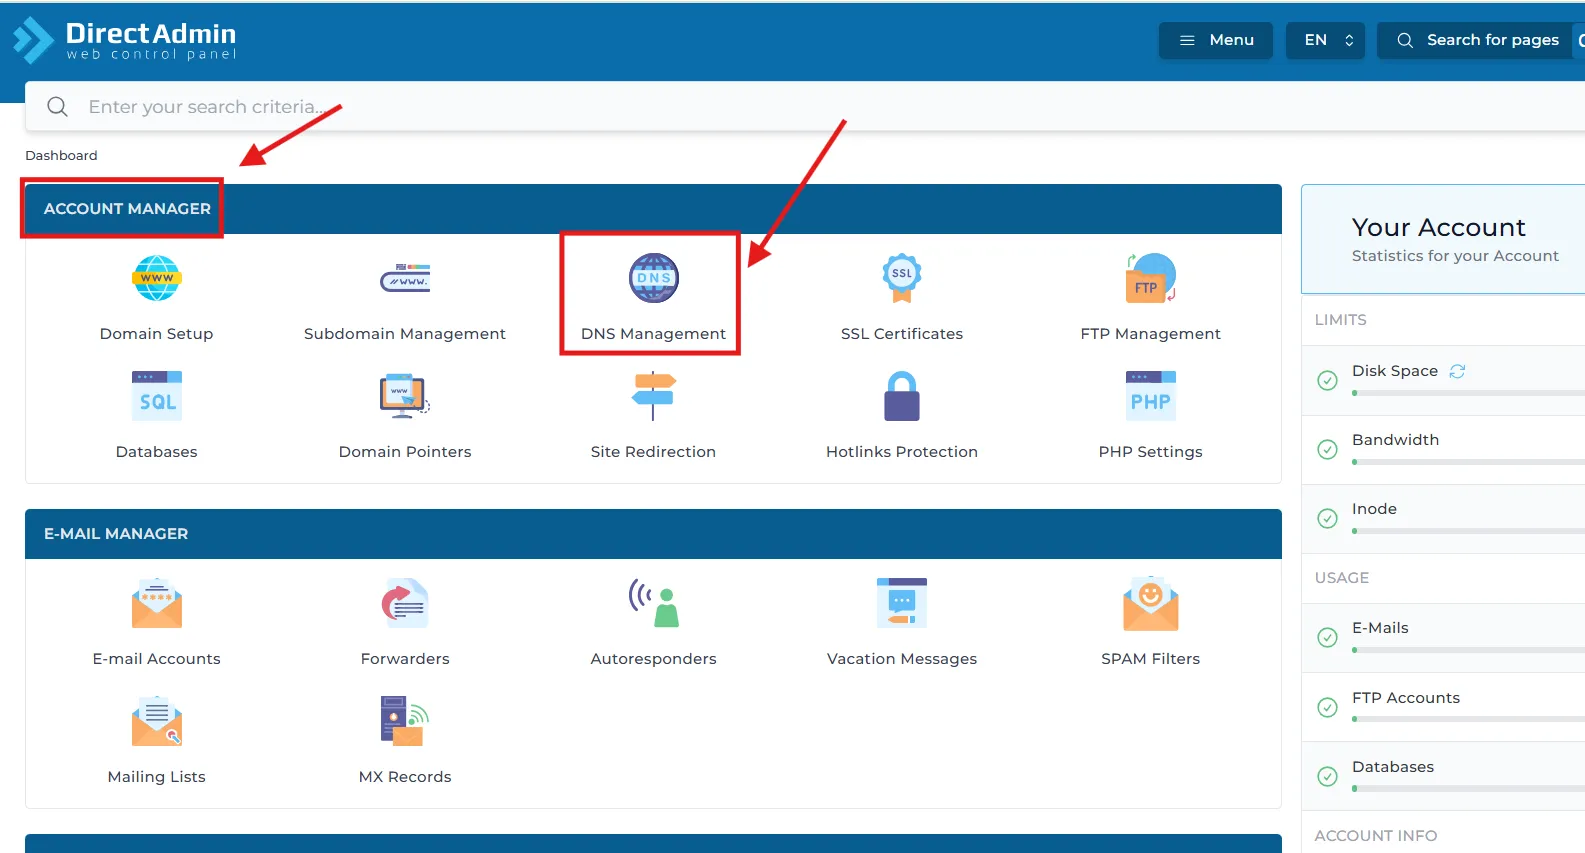Viewport: 1585px width, 853px height.
Task: Click the Account Manager section header
Action: pos(127,209)
